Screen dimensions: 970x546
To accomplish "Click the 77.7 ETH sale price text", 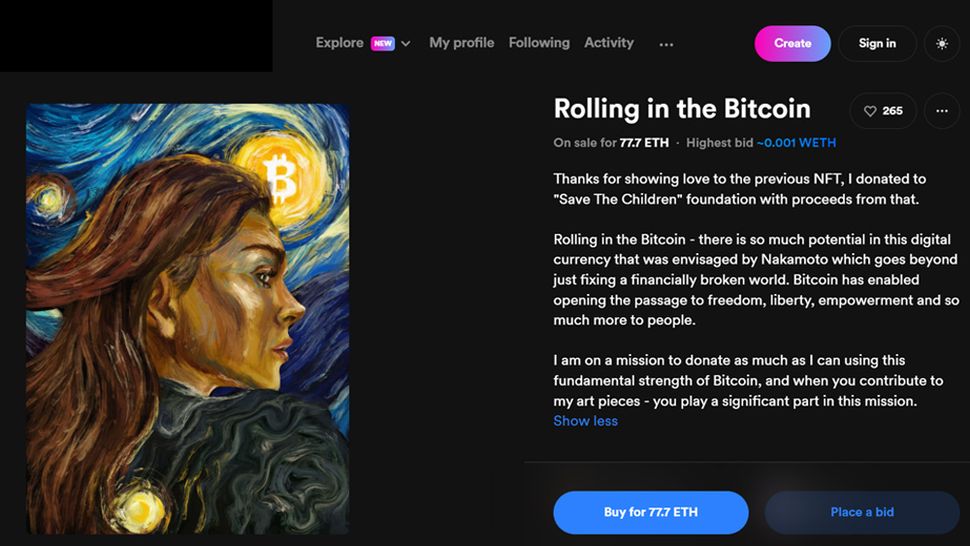I will (x=644, y=143).
